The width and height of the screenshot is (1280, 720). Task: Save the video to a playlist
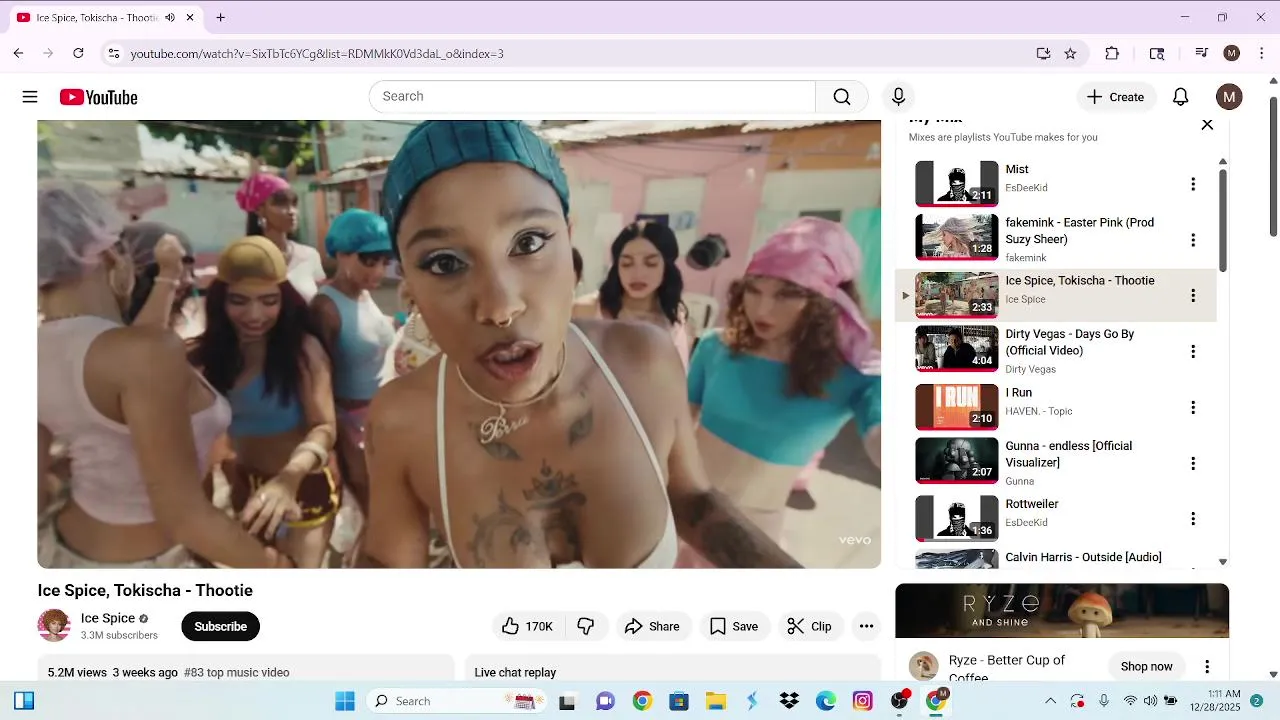click(734, 626)
